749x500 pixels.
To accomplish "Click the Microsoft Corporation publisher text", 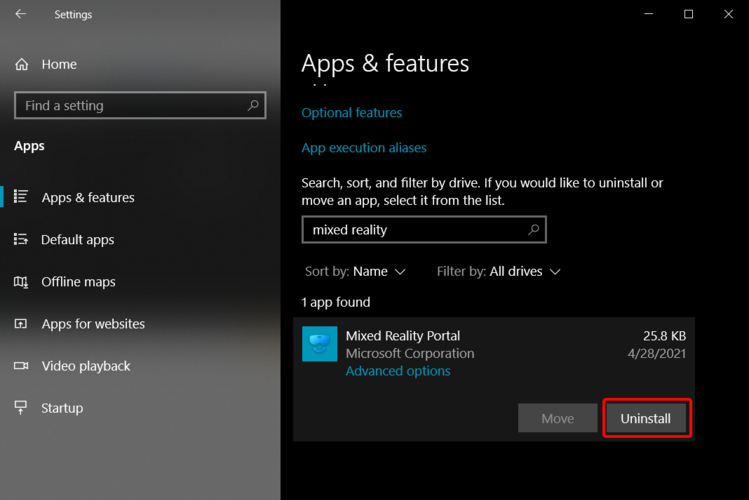I will [410, 353].
